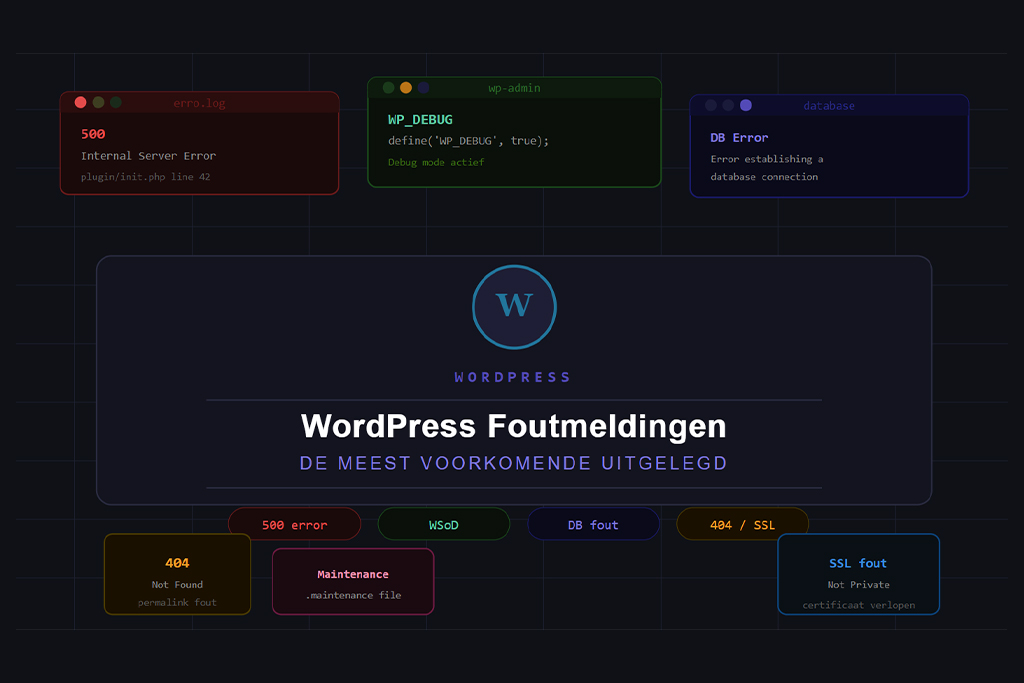Click 'certificaat verlopen' text
The image size is (1024, 683).
tap(859, 605)
